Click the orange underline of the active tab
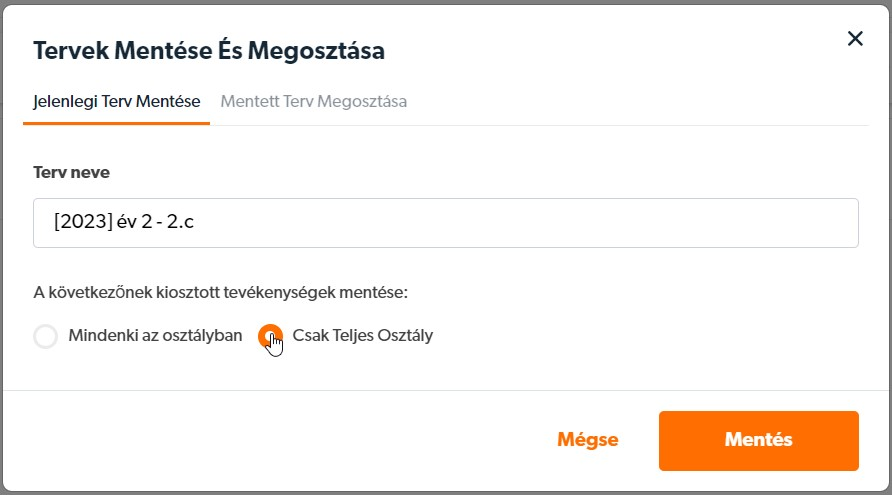892x495 pixels. 117,123
